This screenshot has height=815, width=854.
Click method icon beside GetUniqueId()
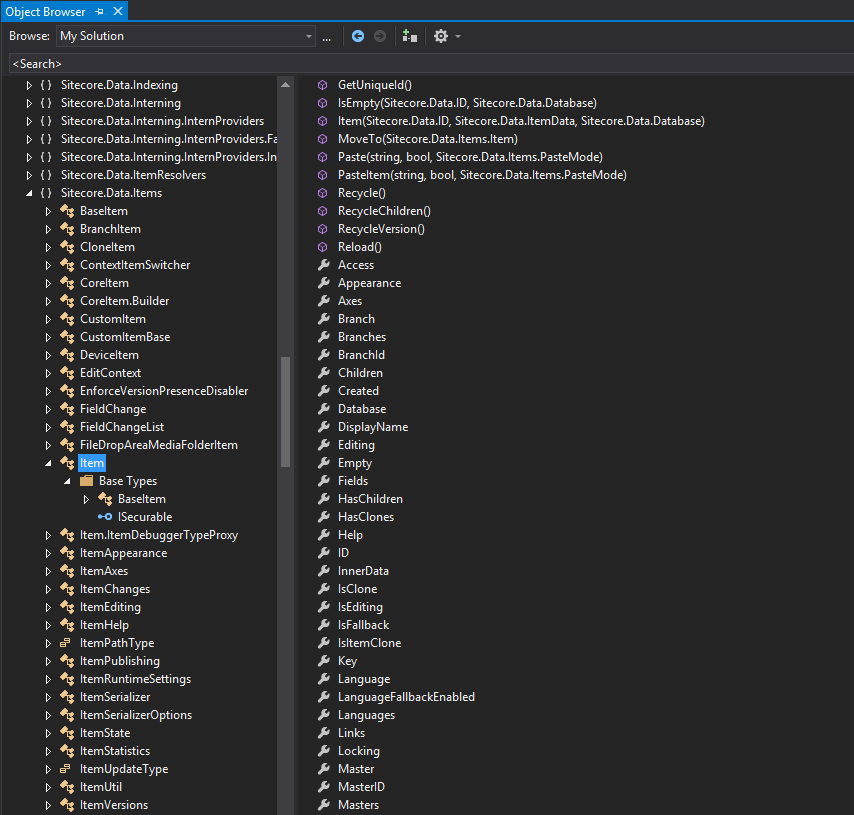point(323,85)
